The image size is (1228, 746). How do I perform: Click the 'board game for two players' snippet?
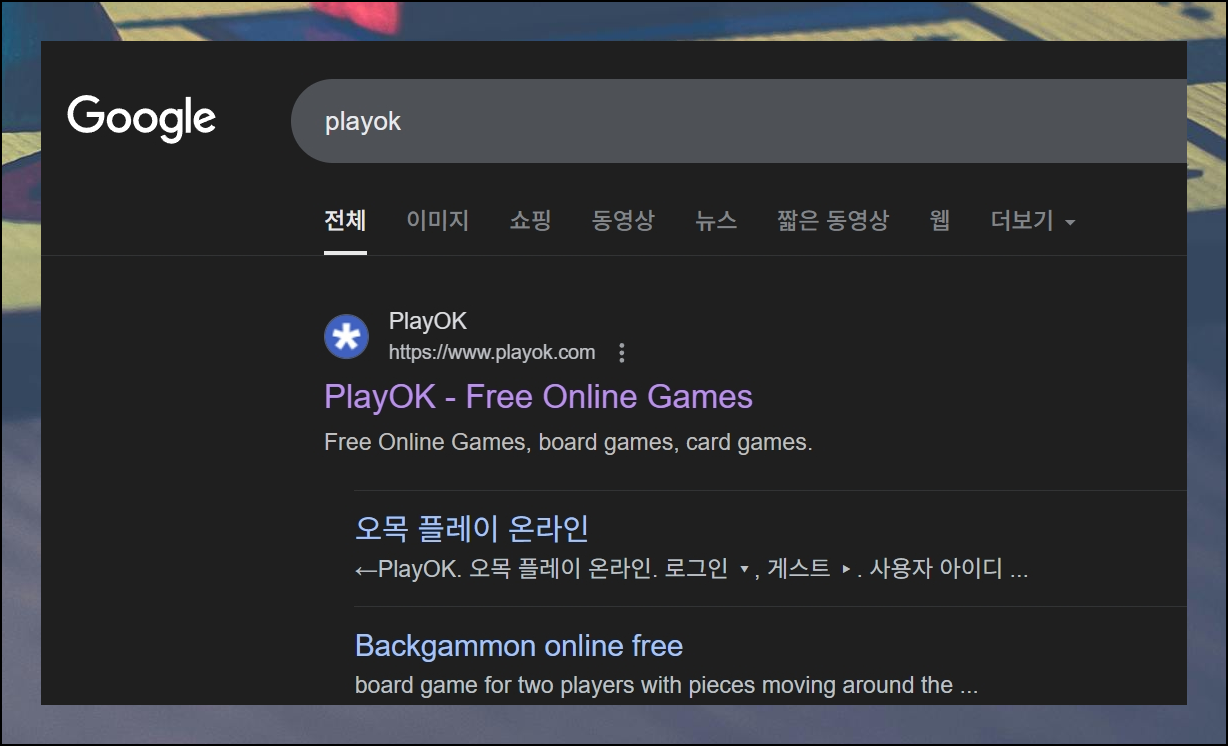coord(666,686)
